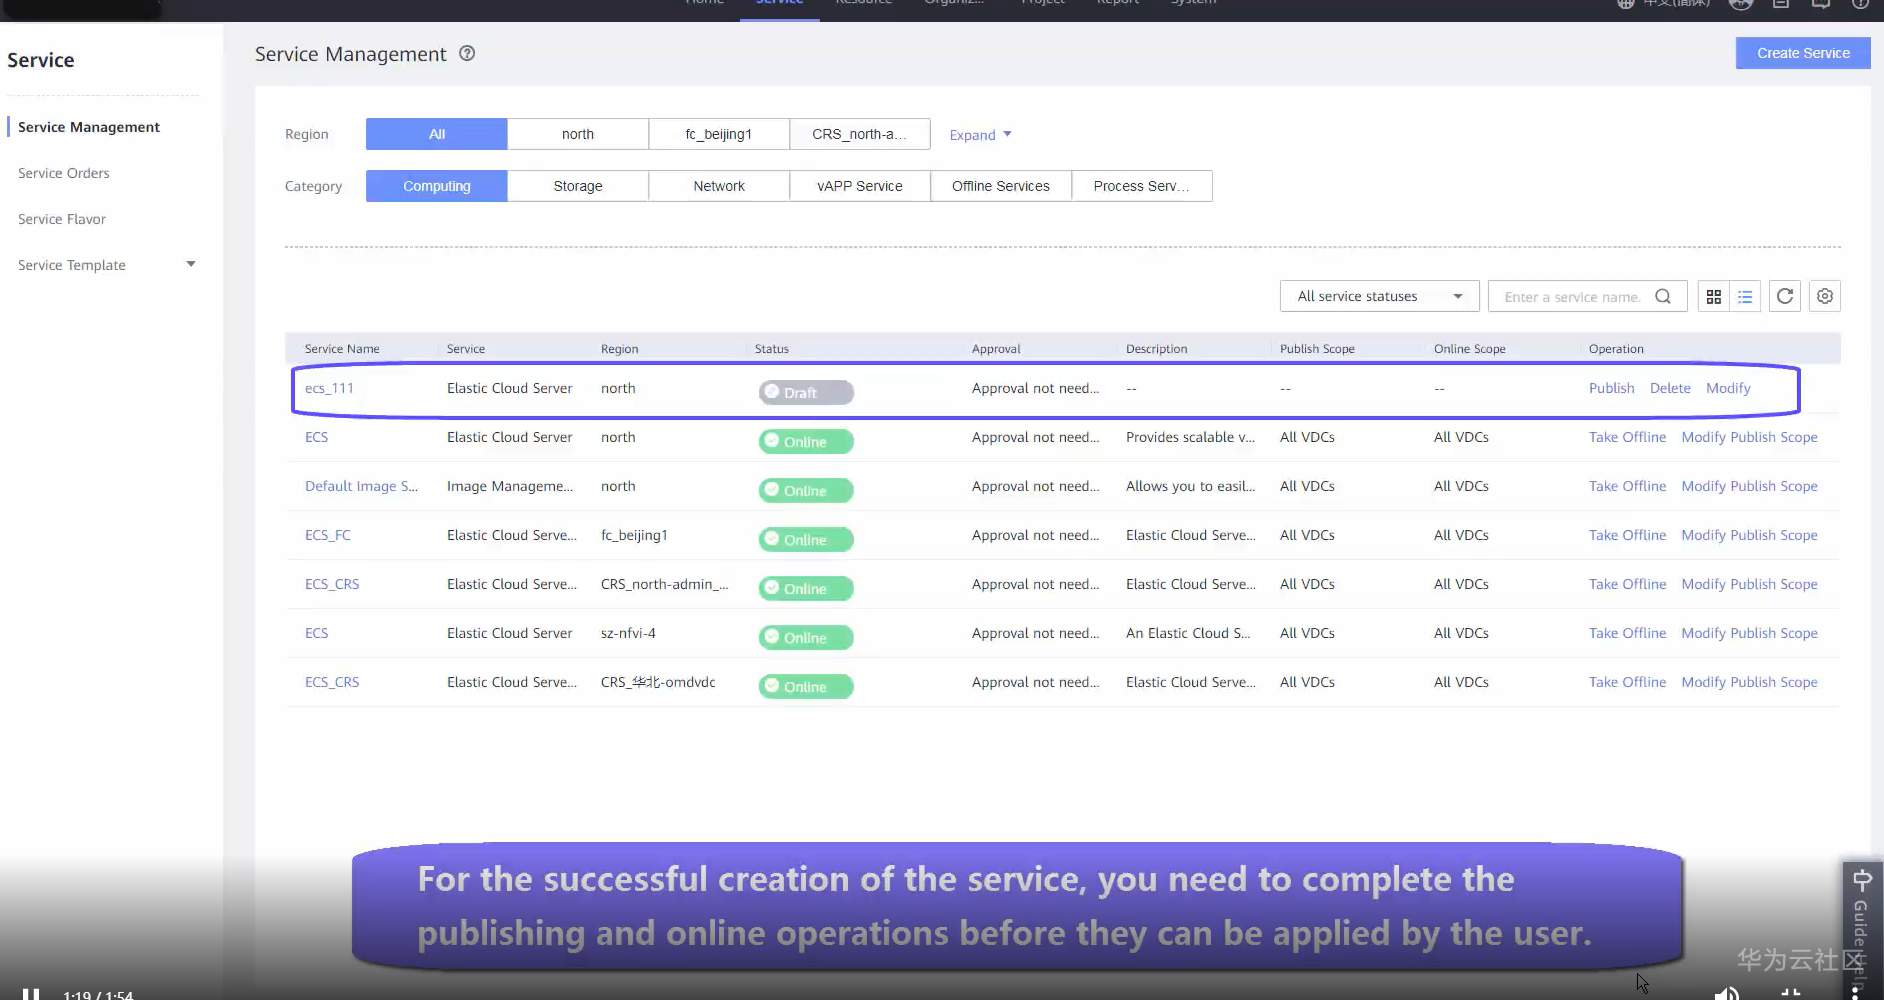Take Default Image service offline
The image size is (1884, 1000).
pos(1627,486)
